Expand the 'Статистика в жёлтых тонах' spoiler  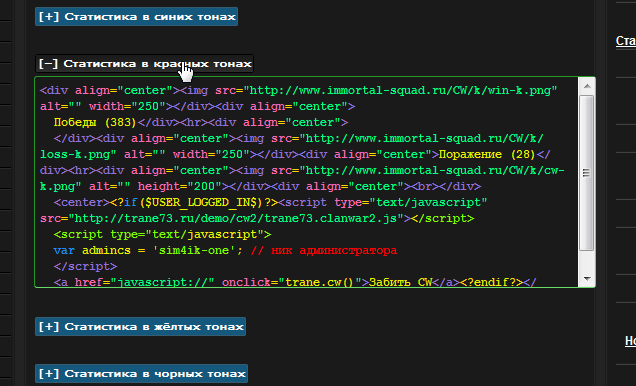(x=140, y=326)
